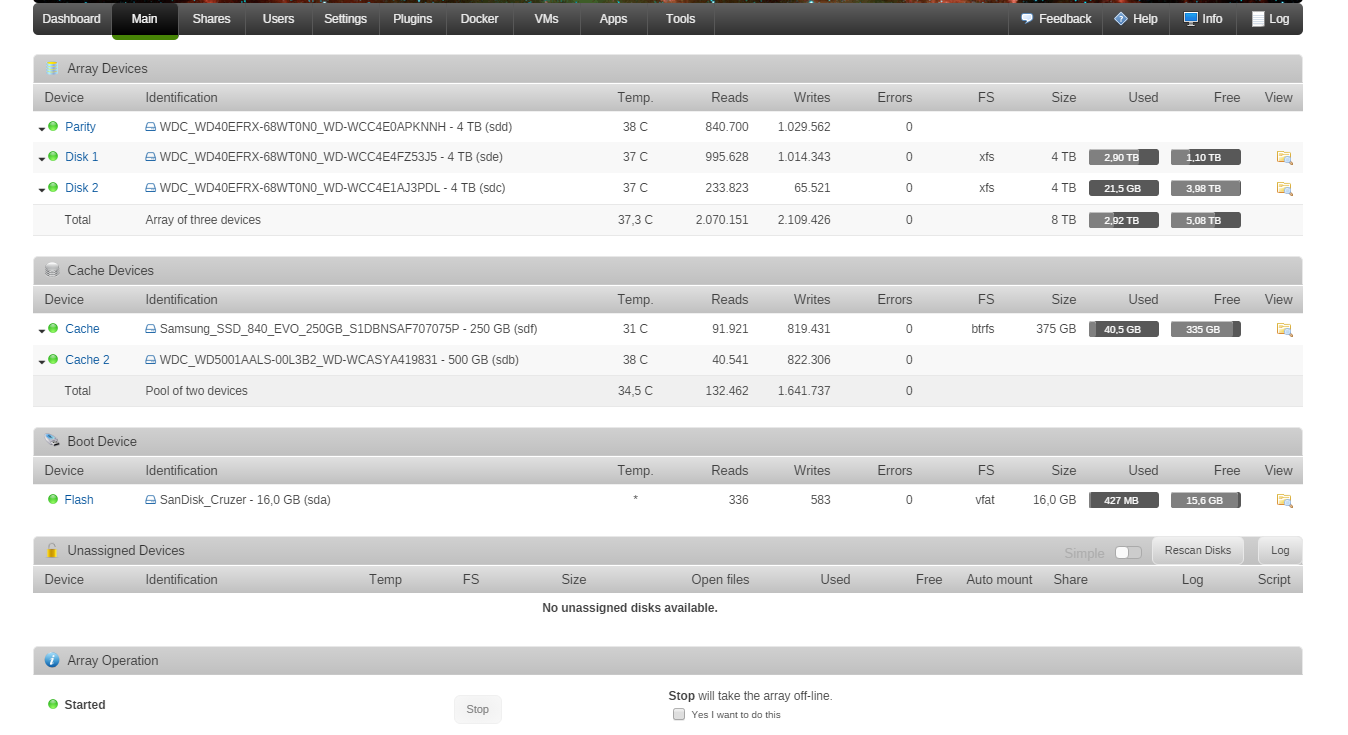Open dropdown arrow next to Disk 2
Screen dimensions: 1348x735
pyautogui.click(x=42, y=190)
